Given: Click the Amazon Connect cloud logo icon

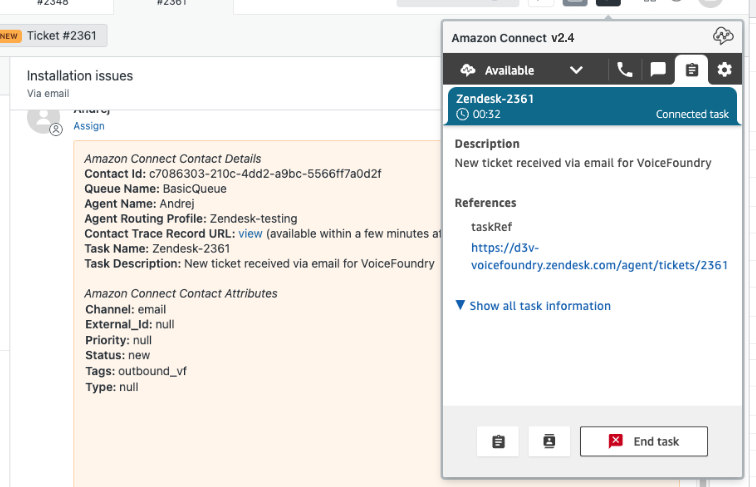Looking at the screenshot, I should pos(723,37).
